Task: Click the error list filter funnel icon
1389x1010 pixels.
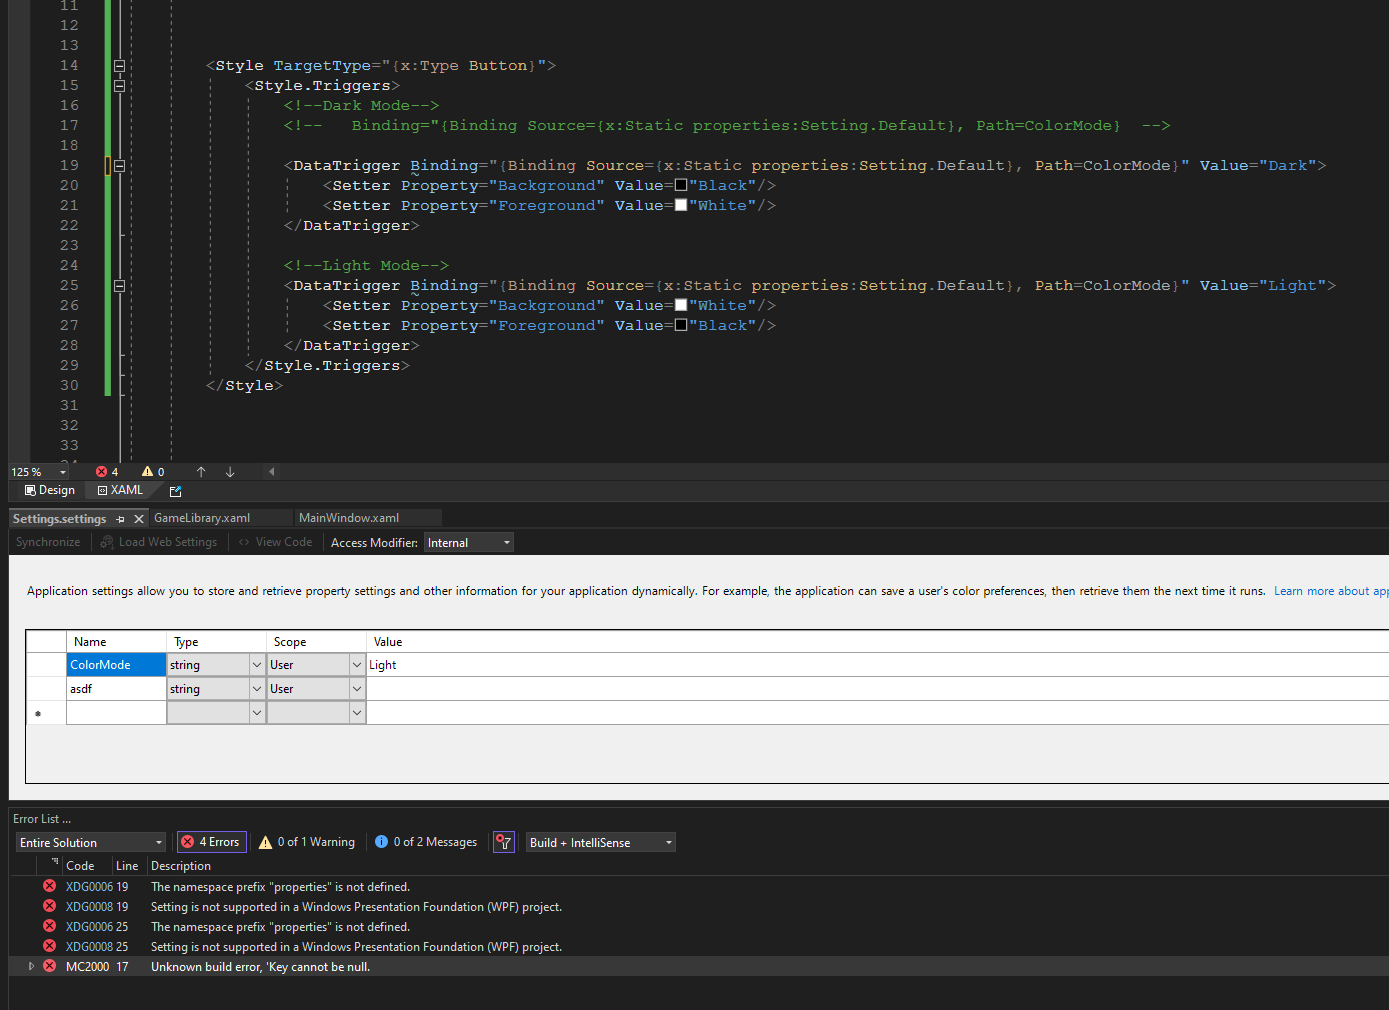Action: [504, 843]
